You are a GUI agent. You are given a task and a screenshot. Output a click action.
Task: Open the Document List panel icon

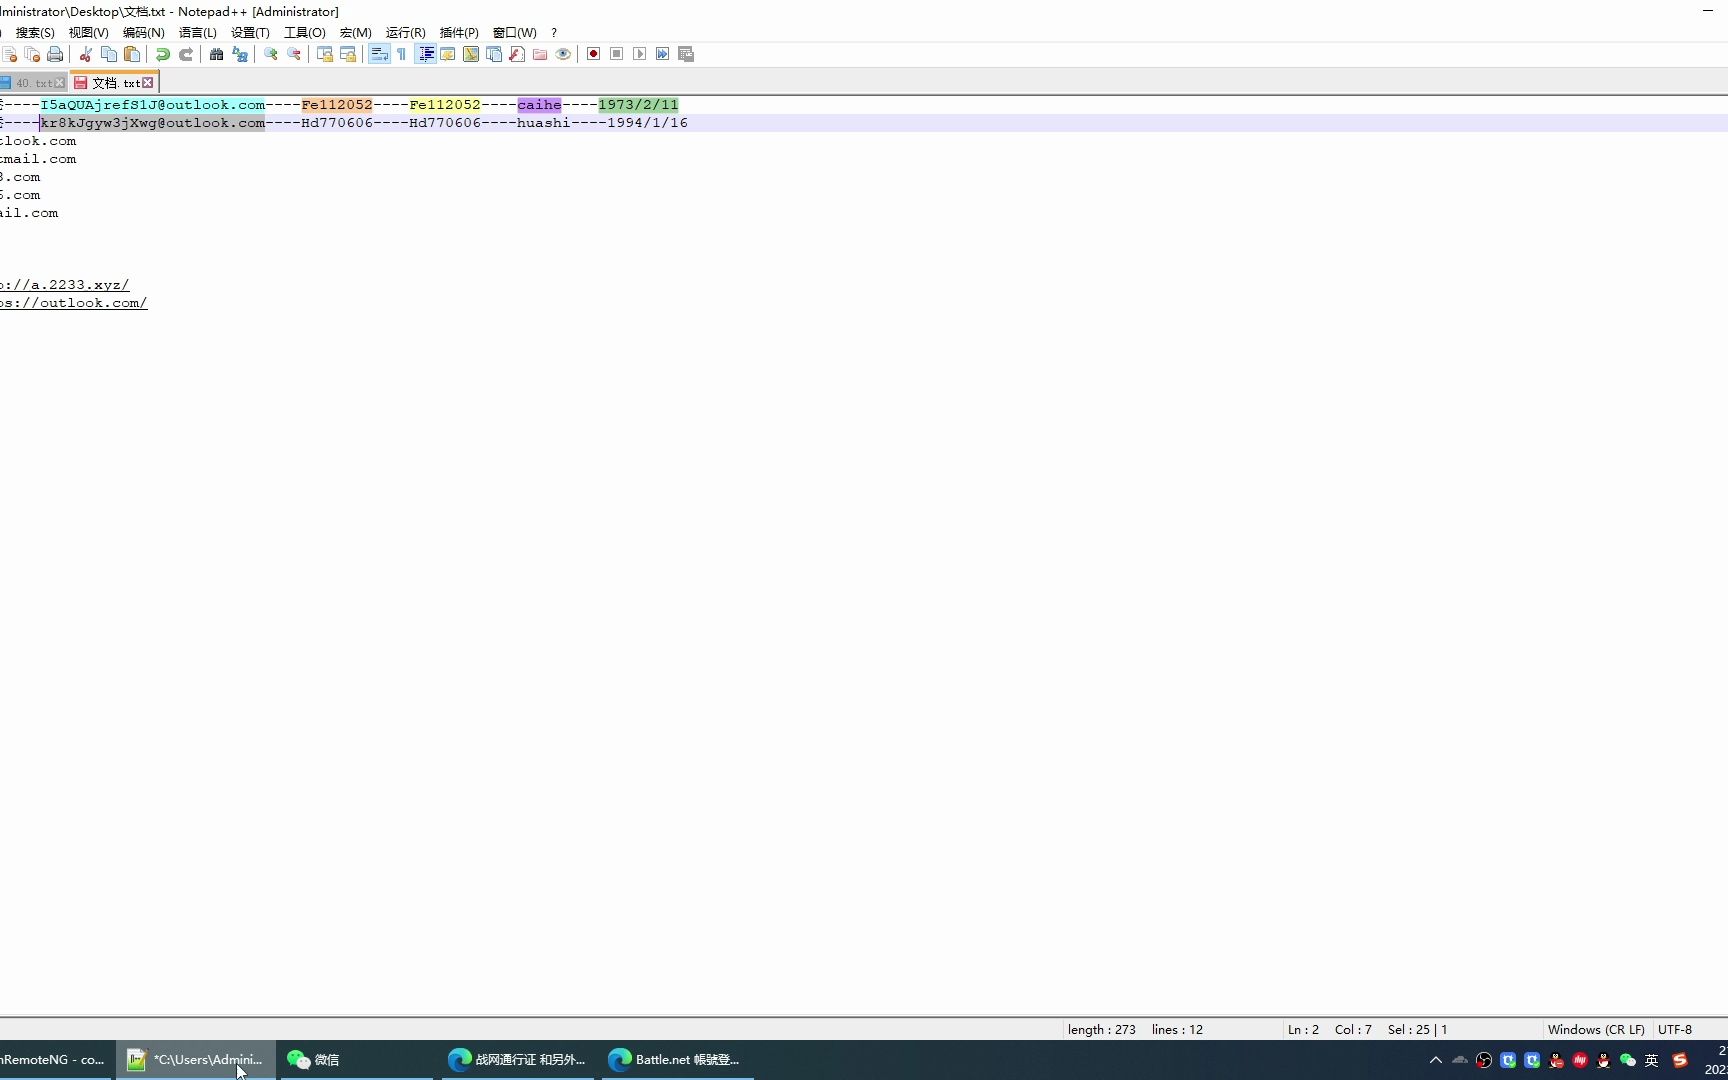494,54
